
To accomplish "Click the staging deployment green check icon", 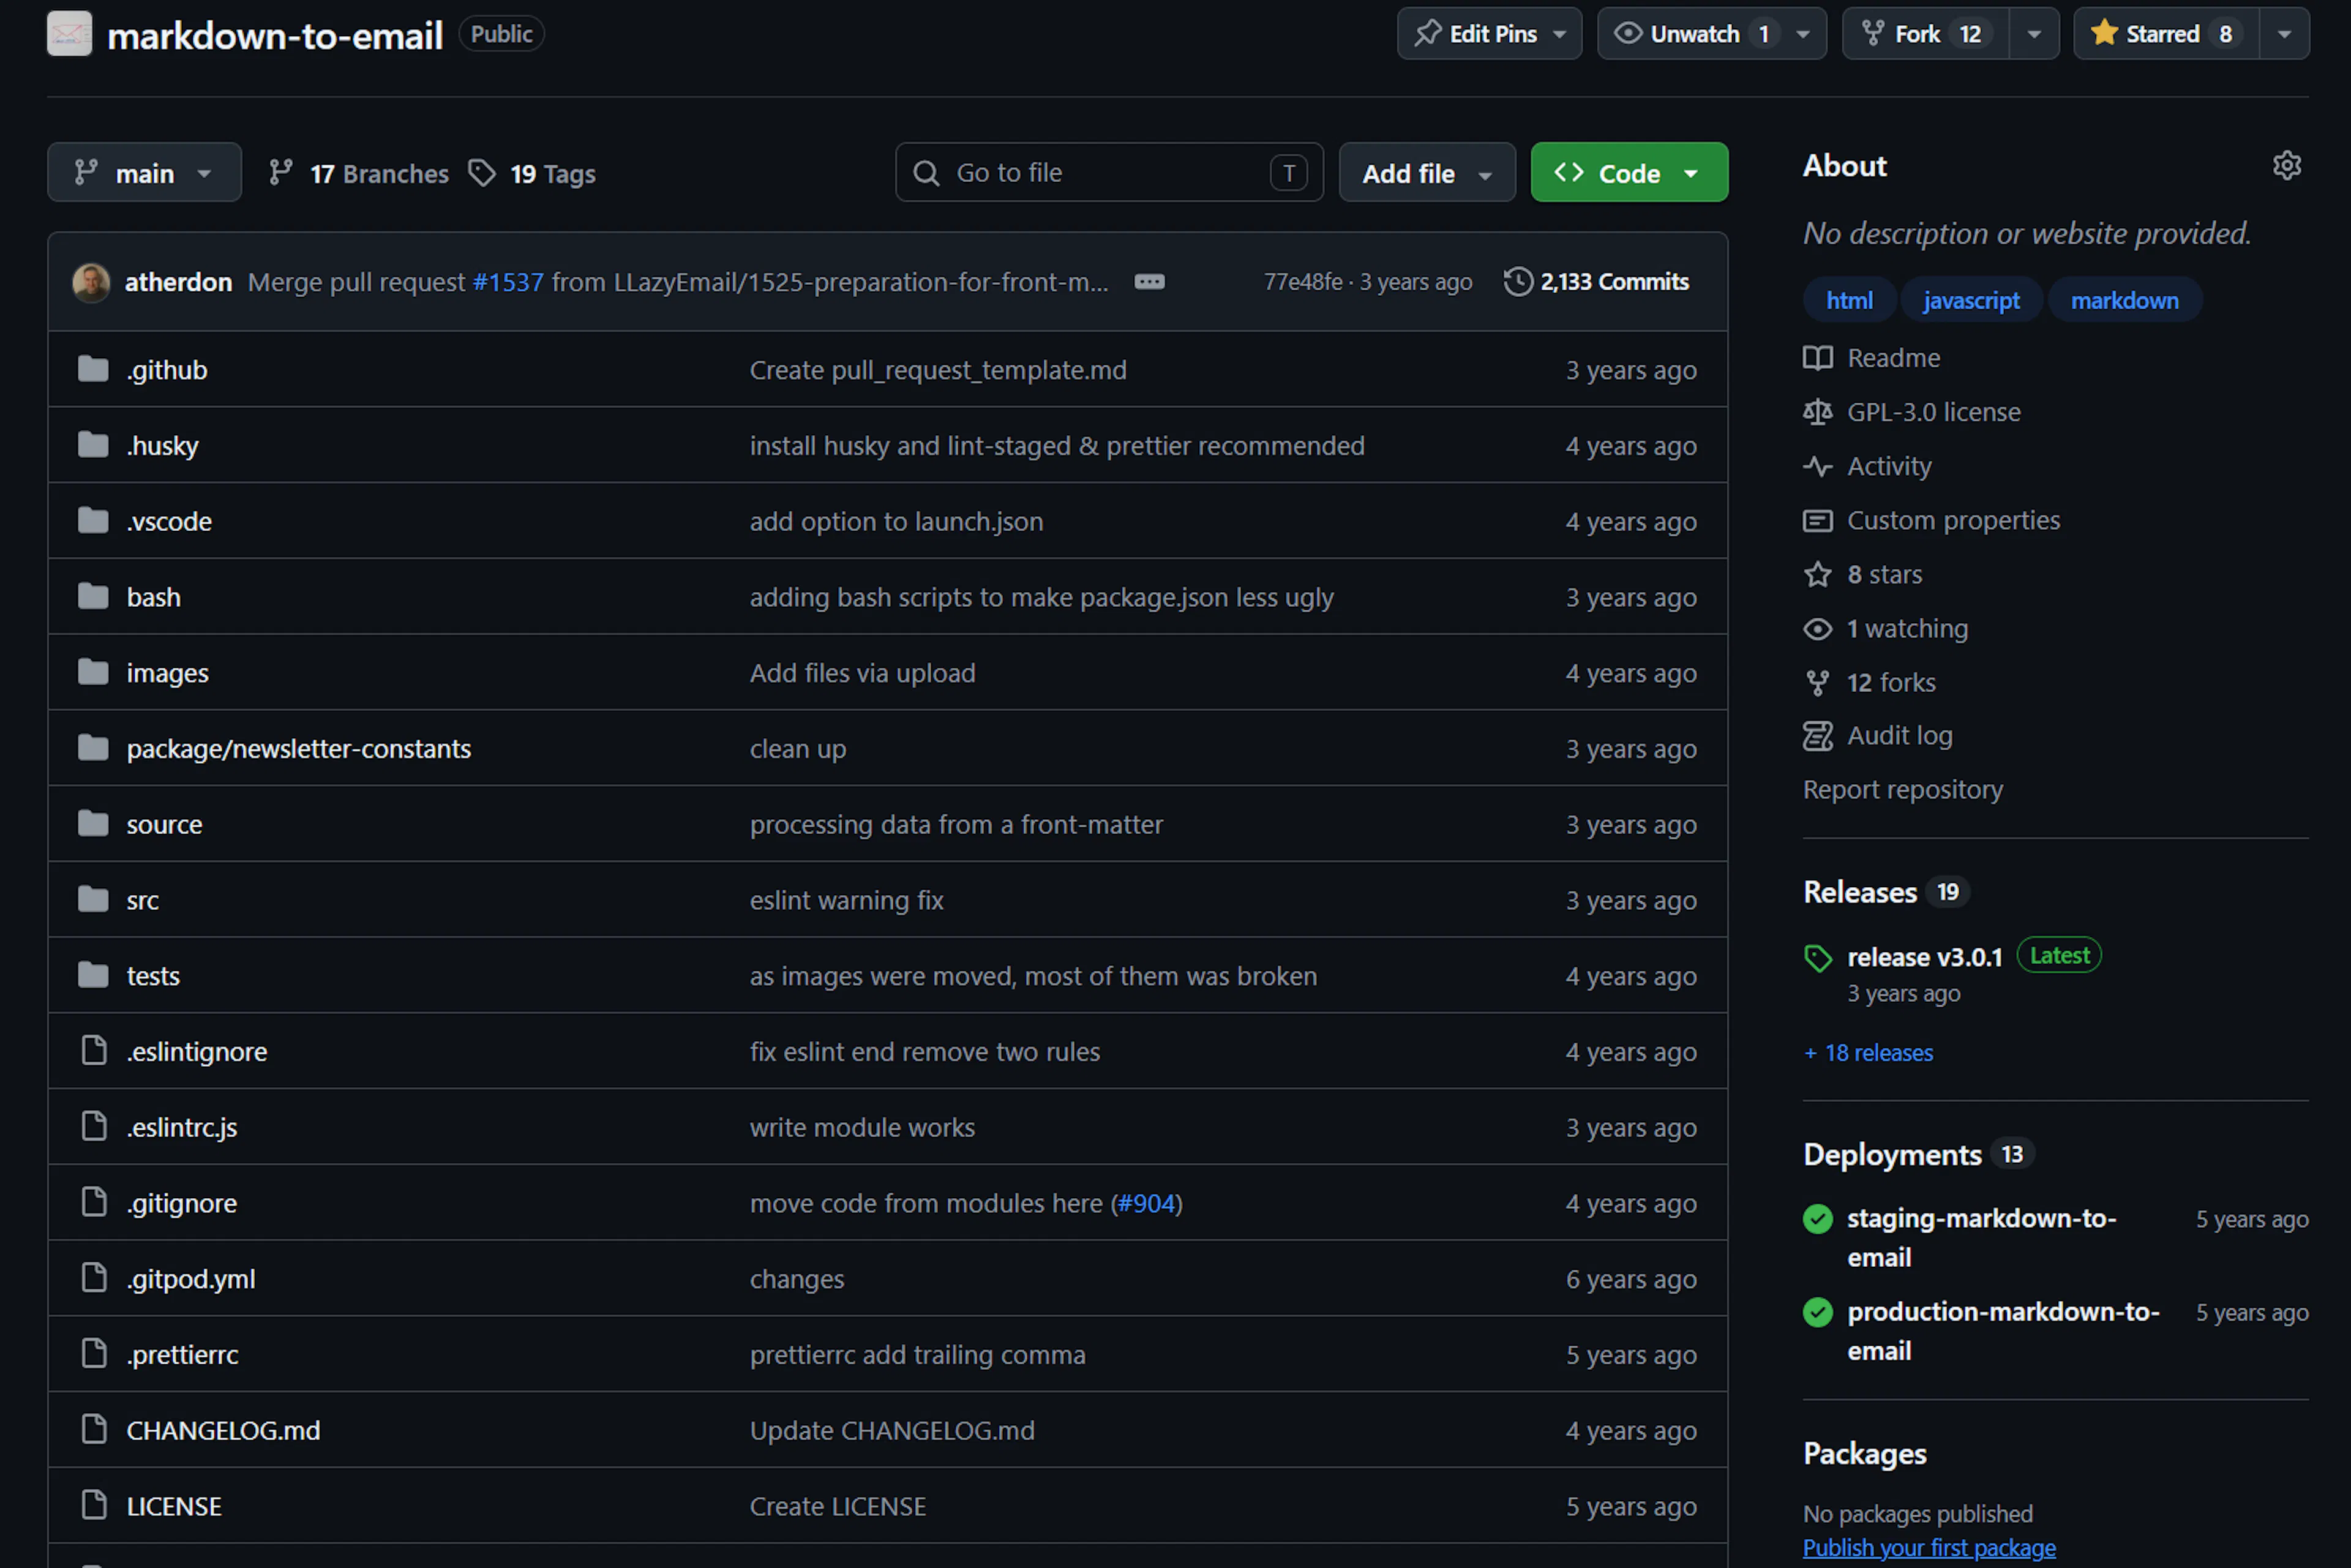I will click(1818, 1219).
